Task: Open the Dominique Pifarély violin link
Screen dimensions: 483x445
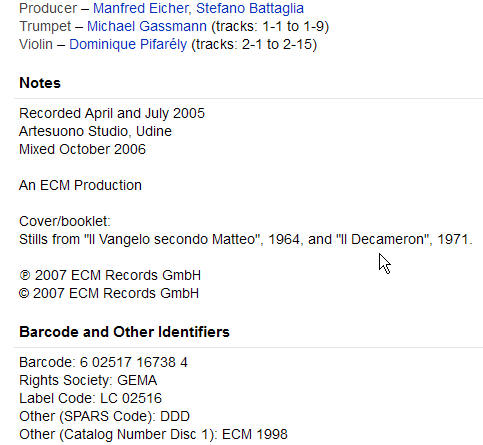Action: coord(128,44)
